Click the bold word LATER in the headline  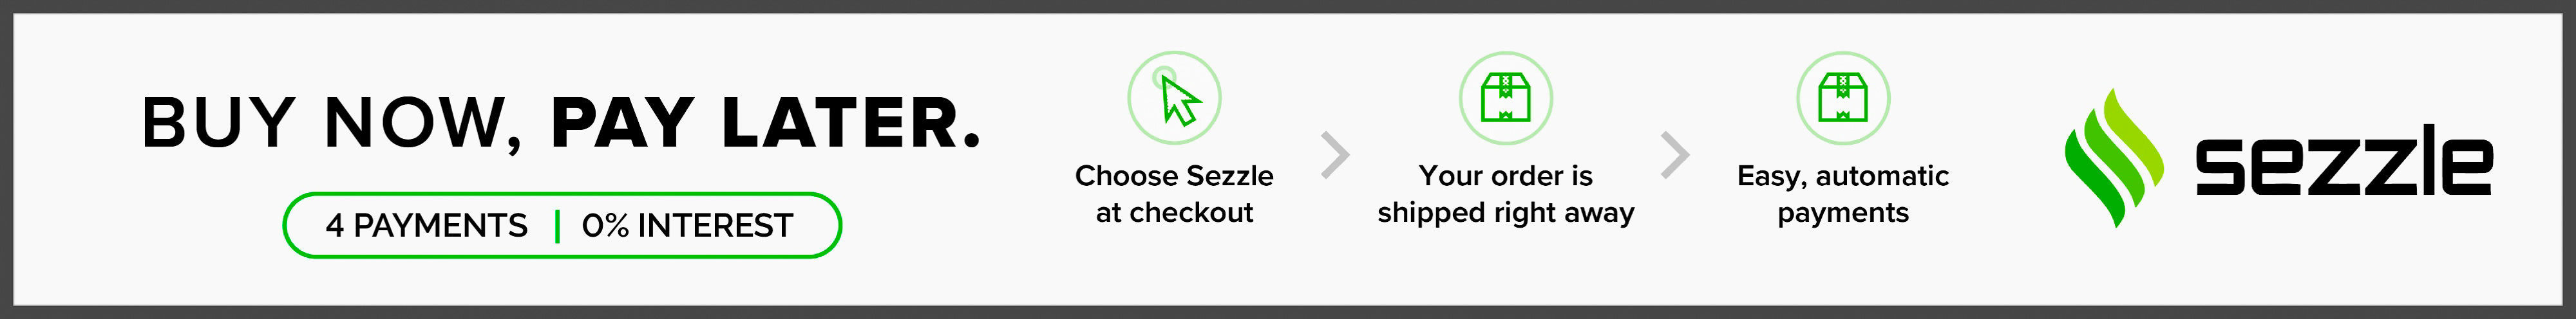[848, 123]
